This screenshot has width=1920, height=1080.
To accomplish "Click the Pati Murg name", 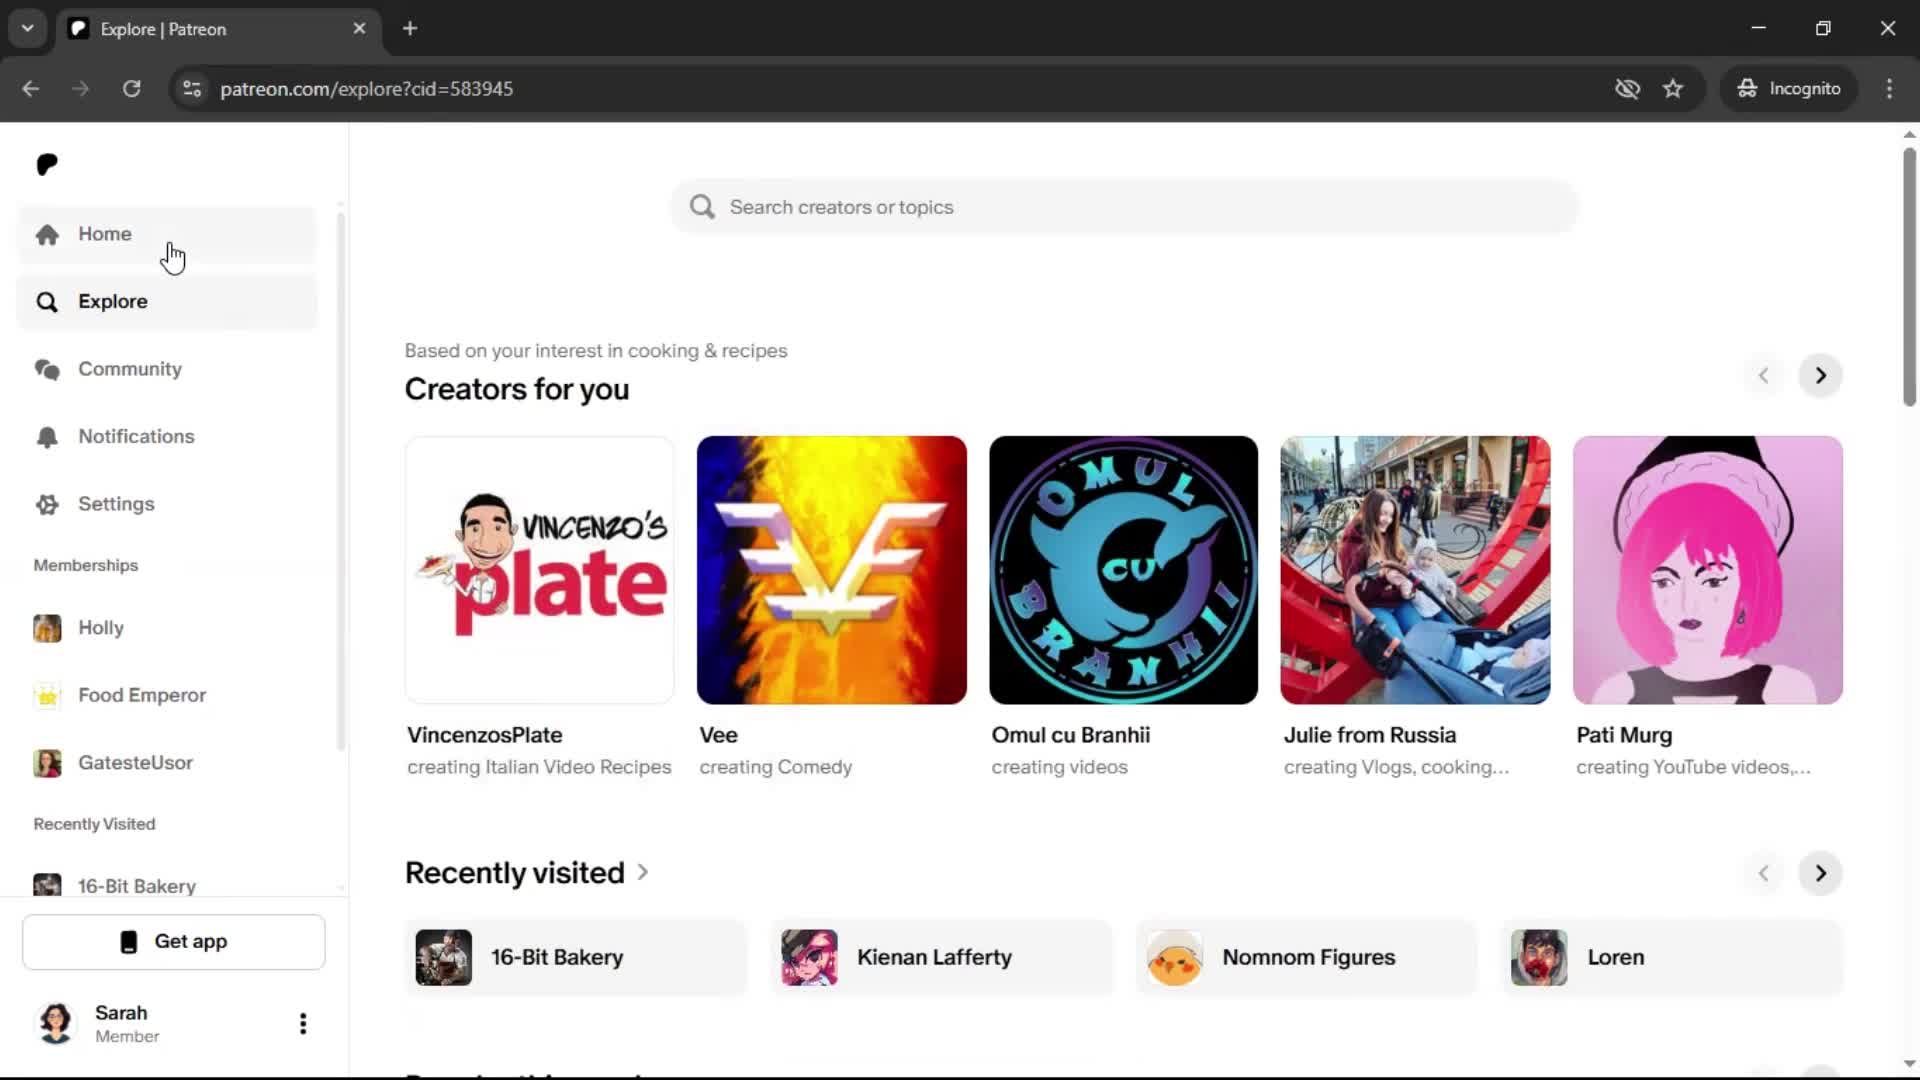I will pyautogui.click(x=1624, y=735).
